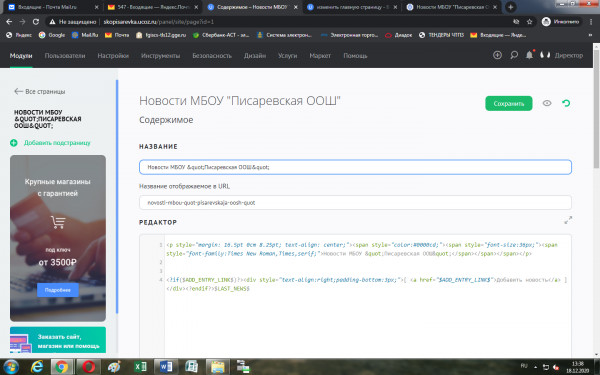Reload the page

point(36,22)
